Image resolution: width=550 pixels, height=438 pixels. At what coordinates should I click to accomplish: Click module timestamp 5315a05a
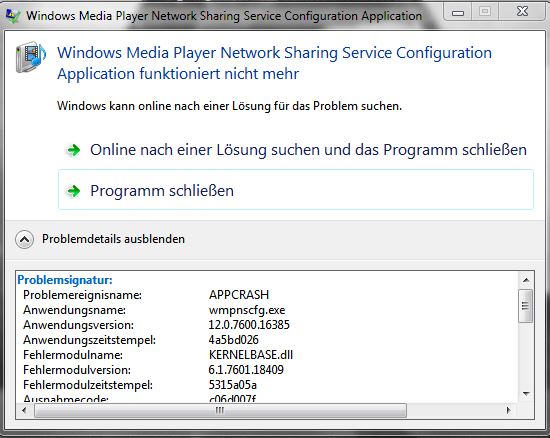pyautogui.click(x=233, y=385)
